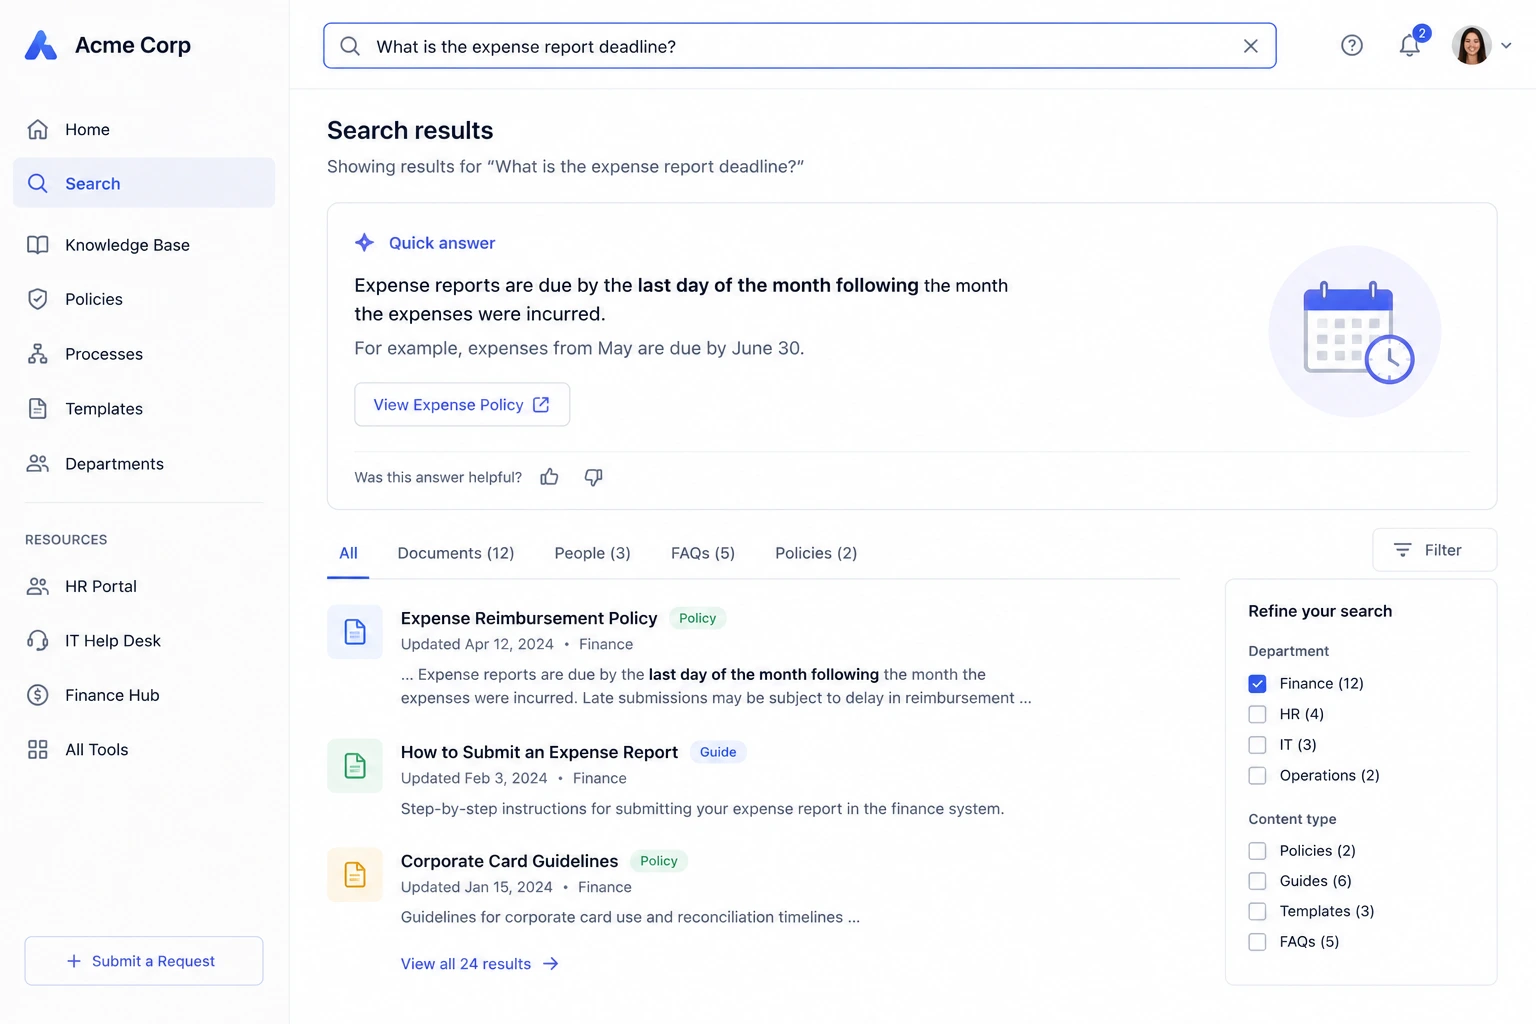1536x1024 pixels.
Task: Click the All Tools grid icon
Action: (x=38, y=749)
